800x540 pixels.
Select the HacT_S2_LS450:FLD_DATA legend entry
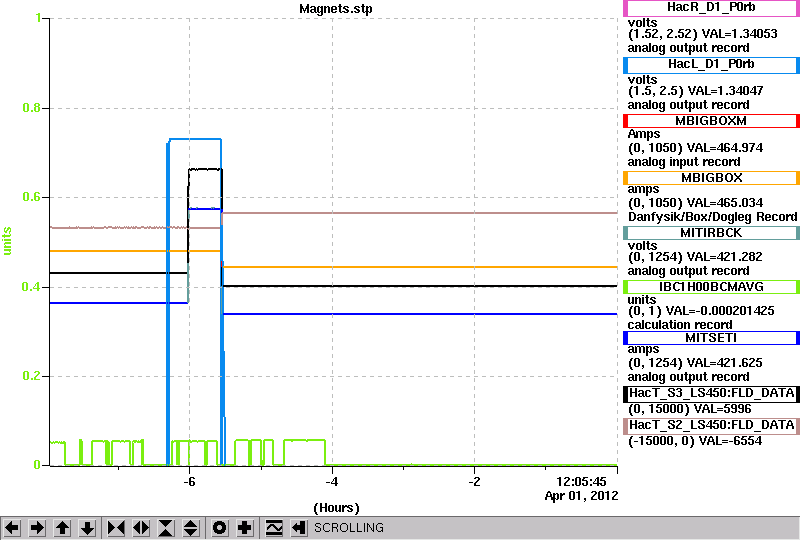click(x=711, y=426)
